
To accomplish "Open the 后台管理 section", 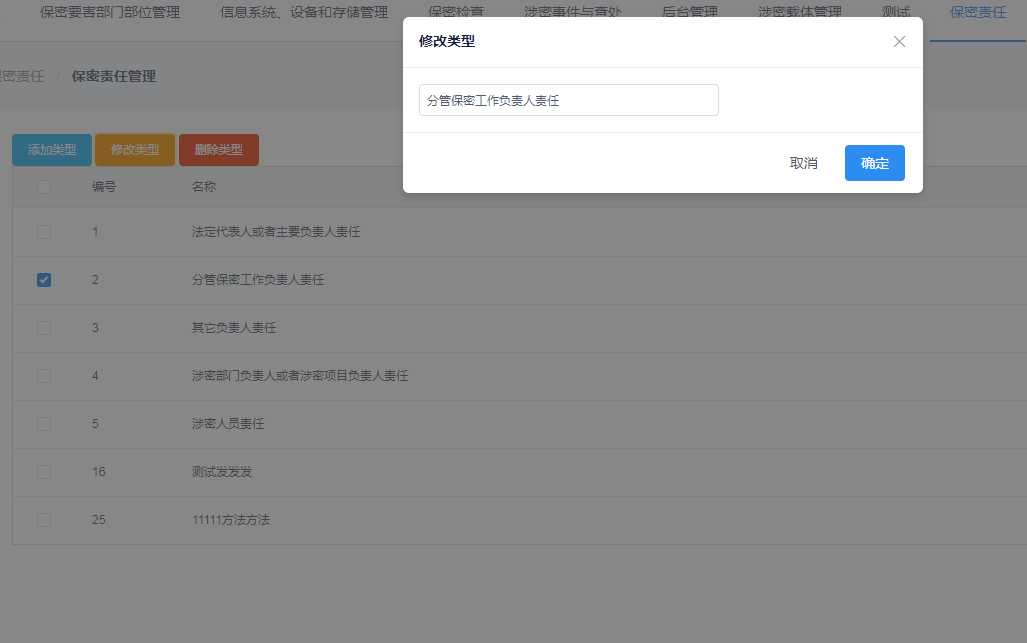I will click(x=688, y=12).
